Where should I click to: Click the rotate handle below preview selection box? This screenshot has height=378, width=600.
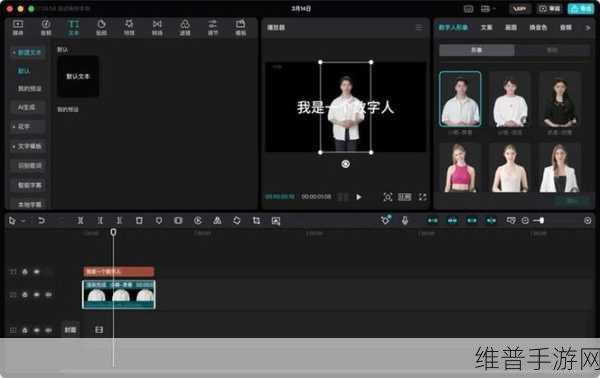[346, 164]
